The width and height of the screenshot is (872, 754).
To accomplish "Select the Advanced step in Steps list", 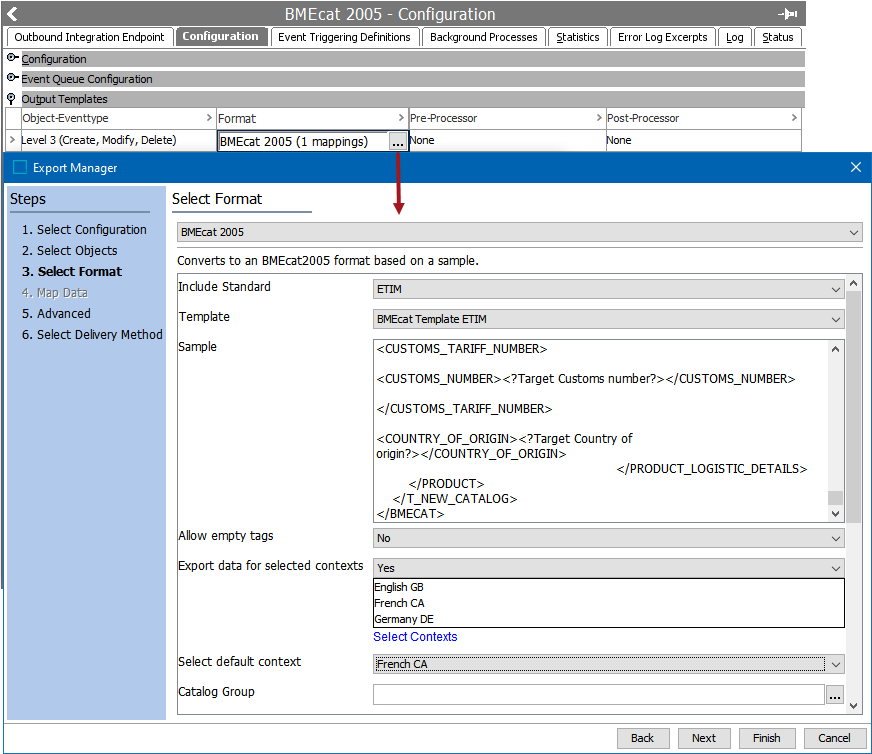I will tap(64, 314).
